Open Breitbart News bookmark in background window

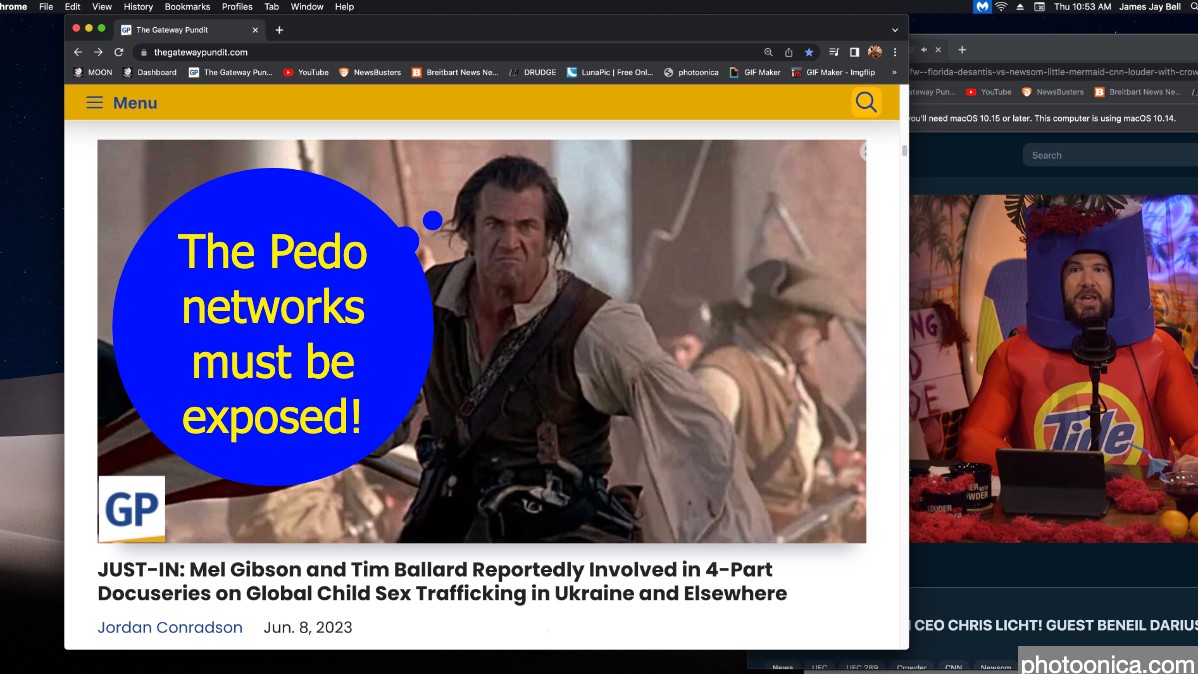pos(1138,92)
